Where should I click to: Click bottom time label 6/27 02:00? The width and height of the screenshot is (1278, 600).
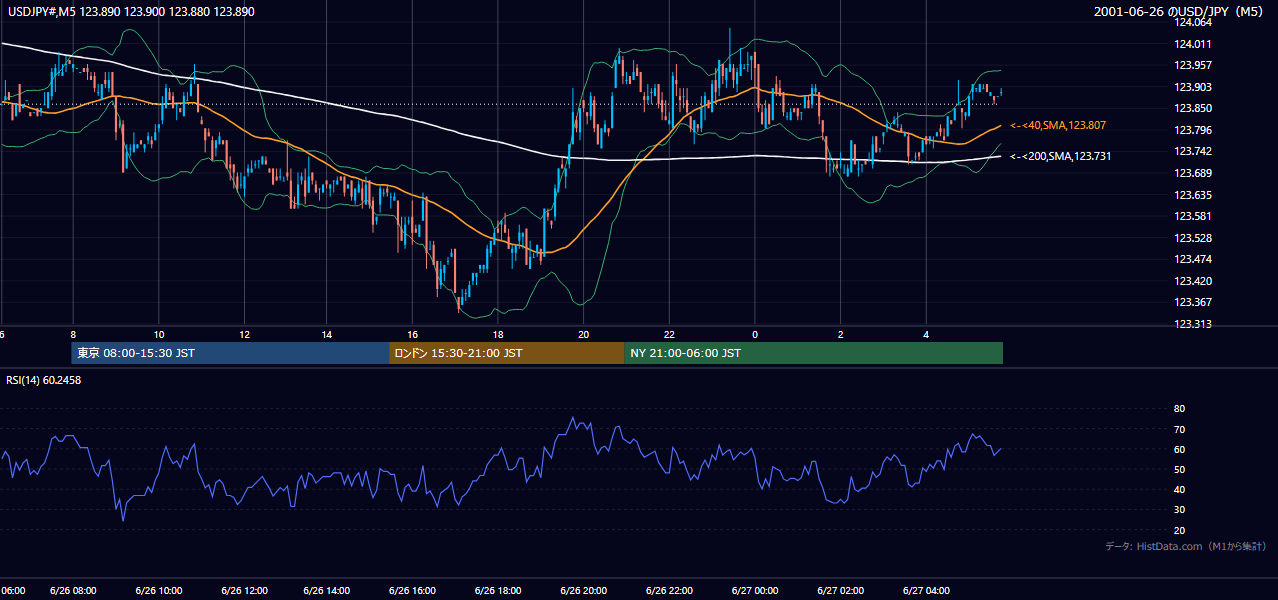pos(841,590)
